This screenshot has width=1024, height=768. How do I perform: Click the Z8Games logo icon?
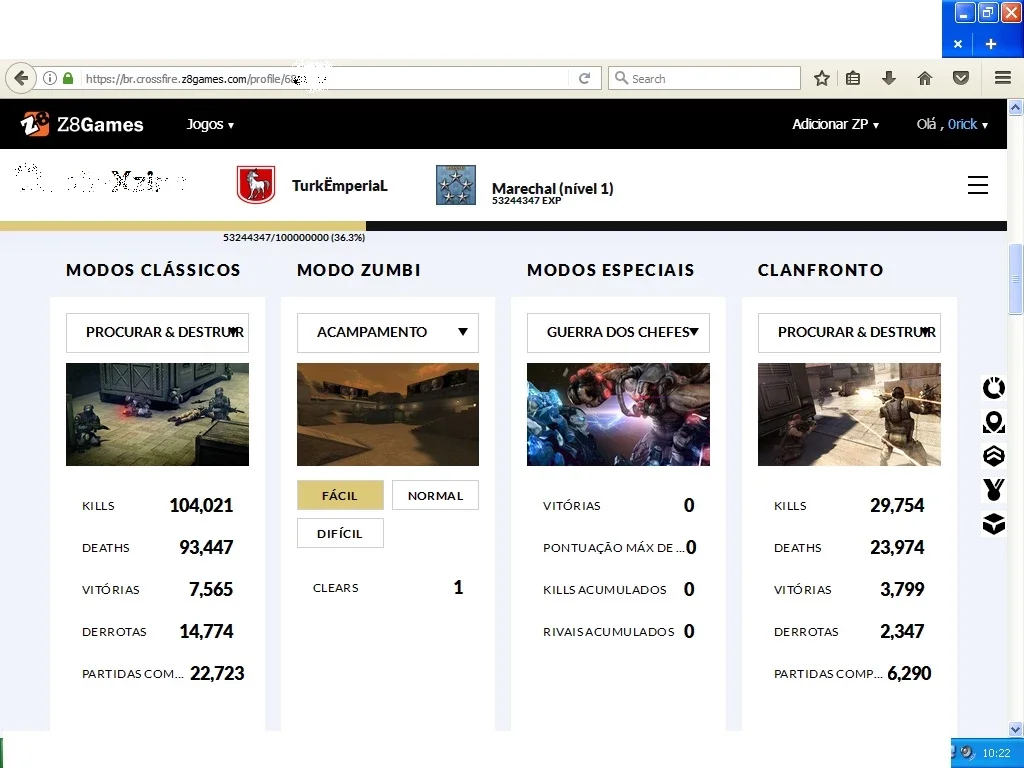click(35, 124)
